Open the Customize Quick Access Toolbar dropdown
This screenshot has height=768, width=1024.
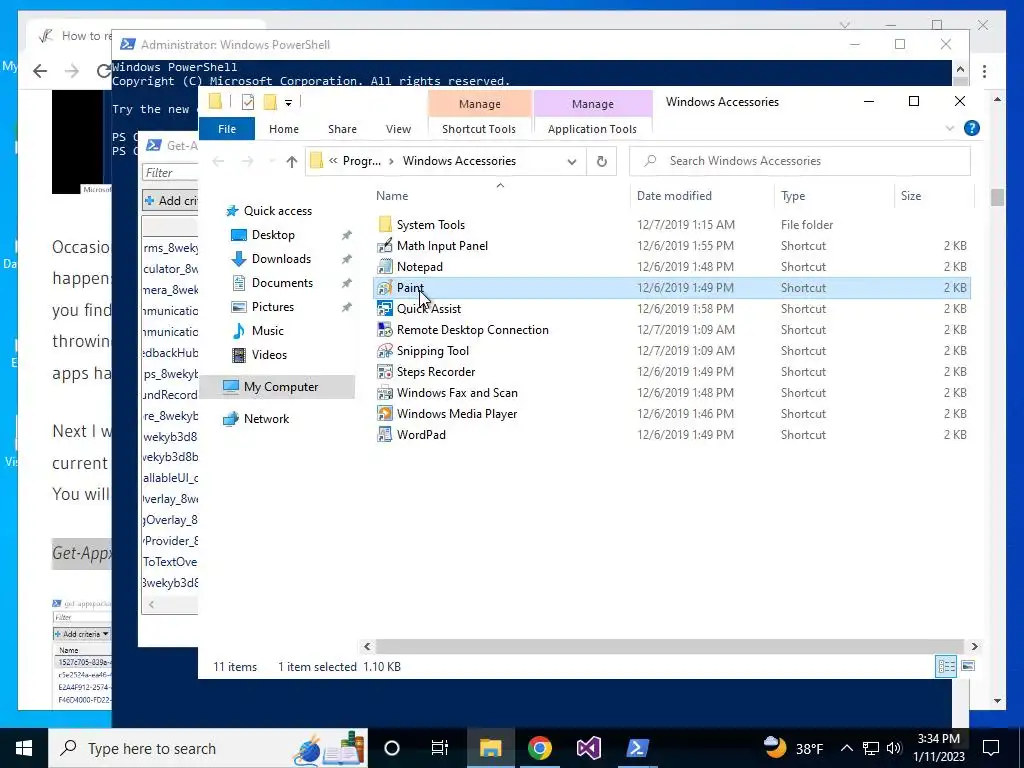(288, 102)
